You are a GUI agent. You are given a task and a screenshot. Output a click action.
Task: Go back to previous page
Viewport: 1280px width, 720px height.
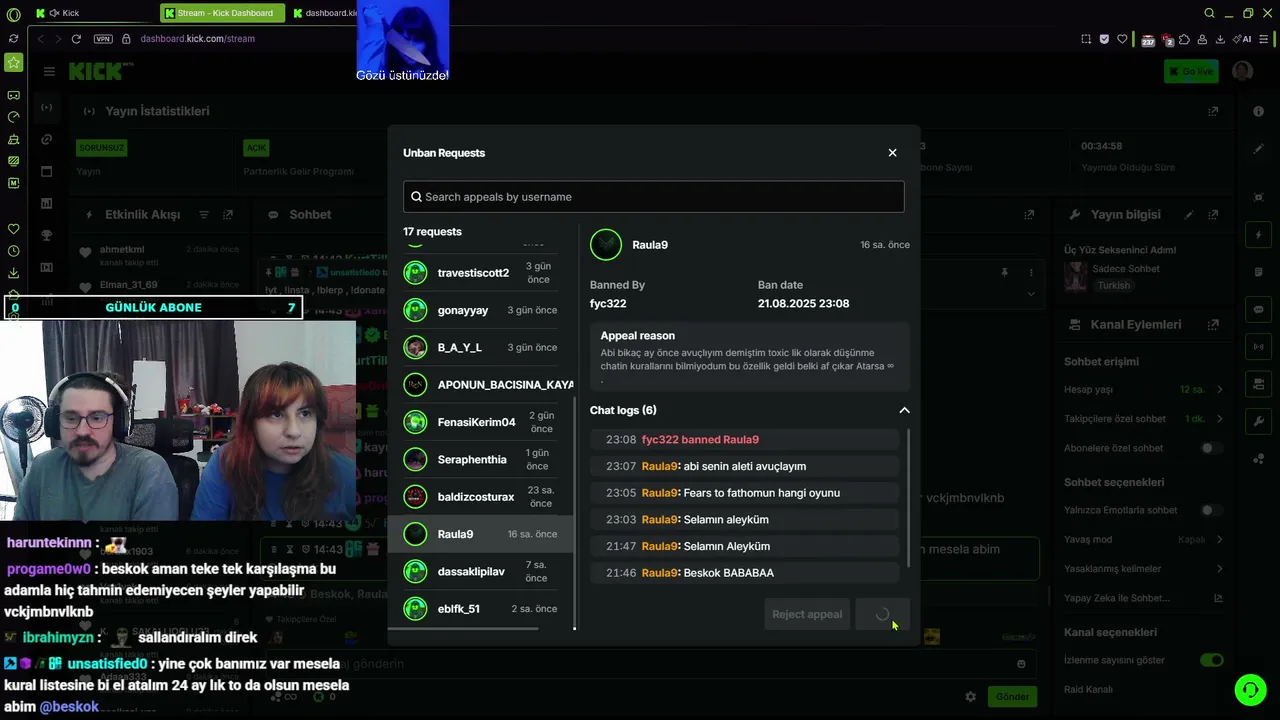(x=41, y=39)
